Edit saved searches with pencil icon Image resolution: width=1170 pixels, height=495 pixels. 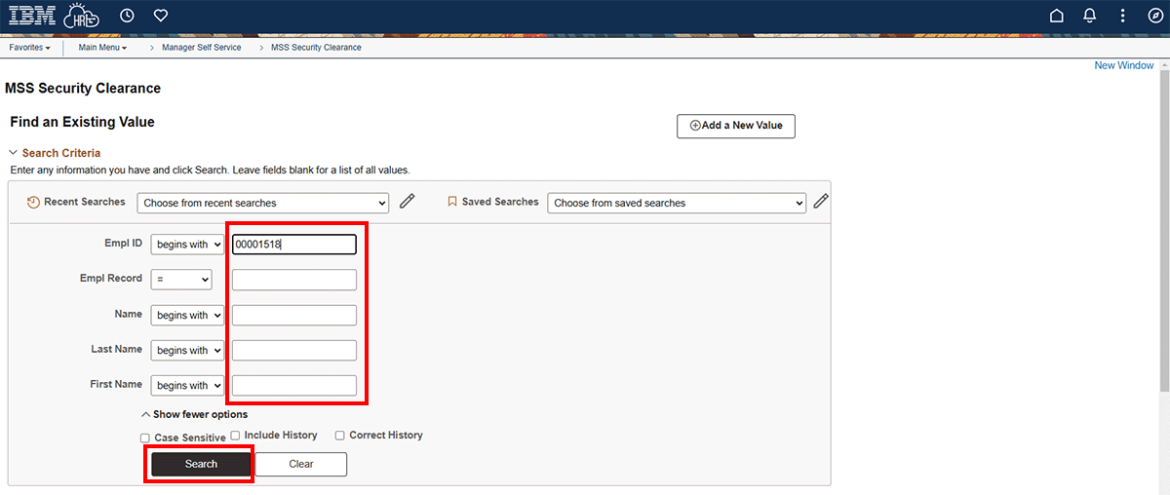(821, 201)
